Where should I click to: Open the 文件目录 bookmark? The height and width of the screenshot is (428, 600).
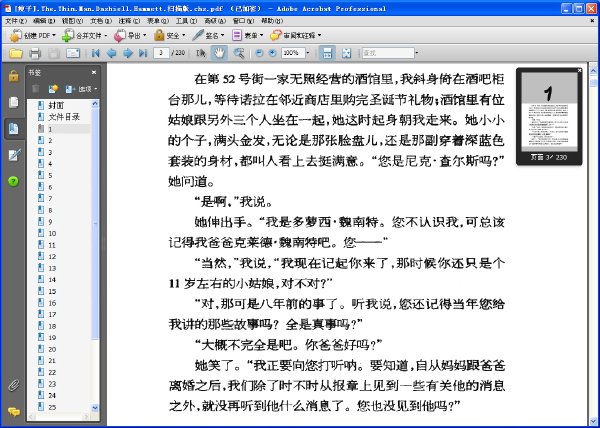(x=64, y=117)
